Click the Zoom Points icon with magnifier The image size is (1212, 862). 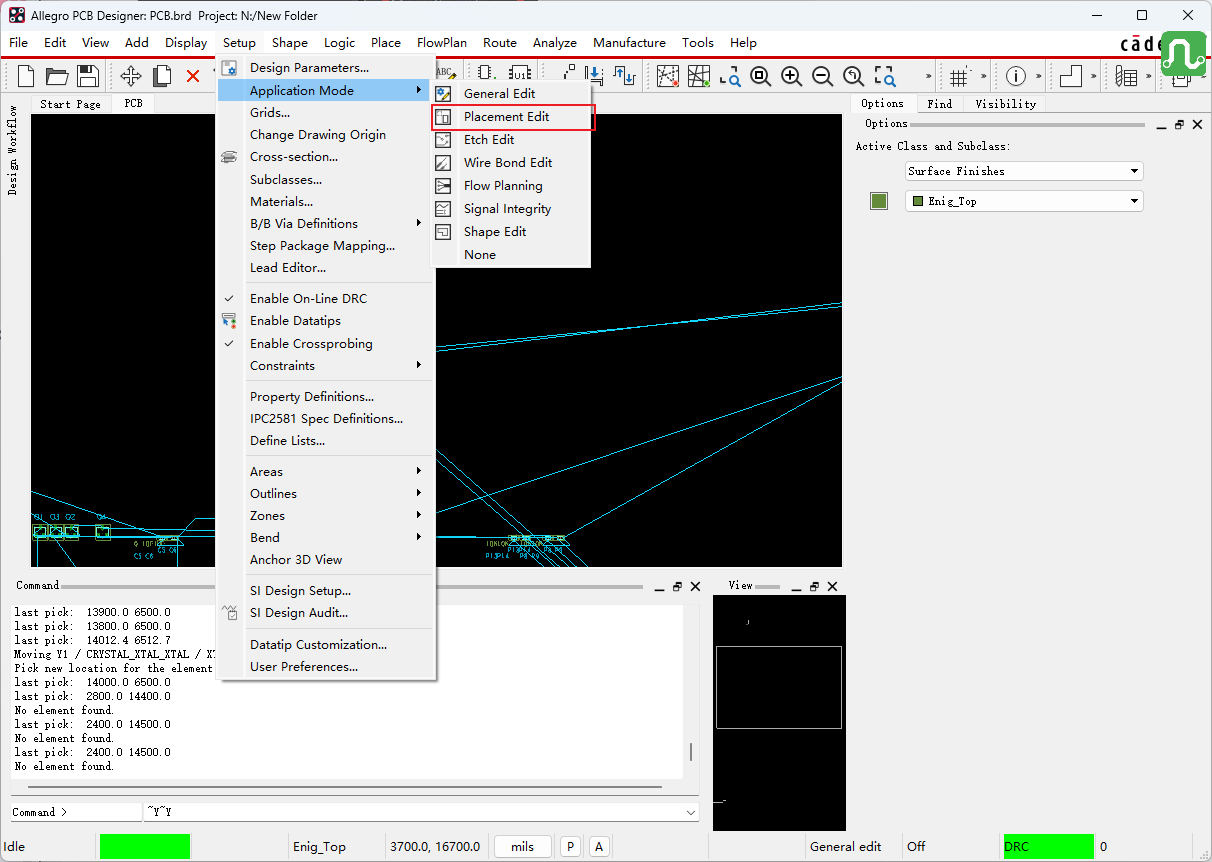(x=729, y=76)
